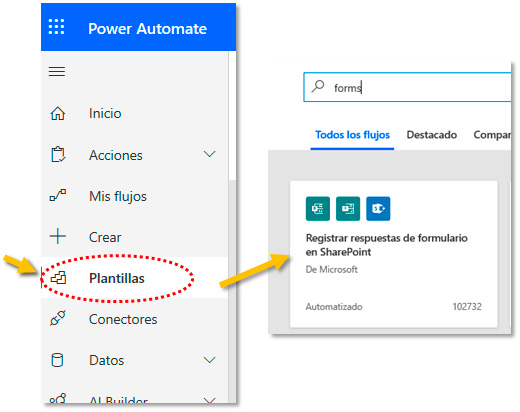Image resolution: width=520 pixels, height=412 pixels.
Task: Open Acciones menu item
Action: click(x=116, y=155)
